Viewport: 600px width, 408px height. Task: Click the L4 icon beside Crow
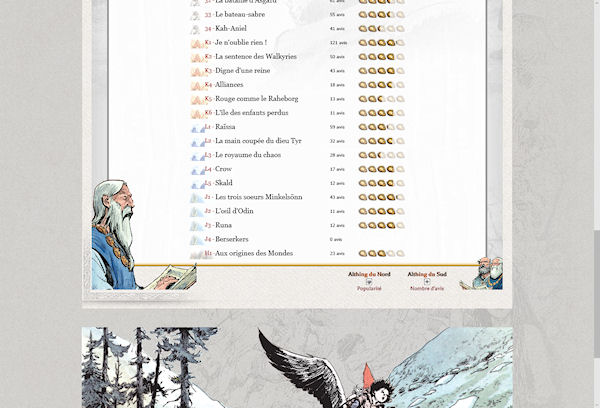point(197,169)
